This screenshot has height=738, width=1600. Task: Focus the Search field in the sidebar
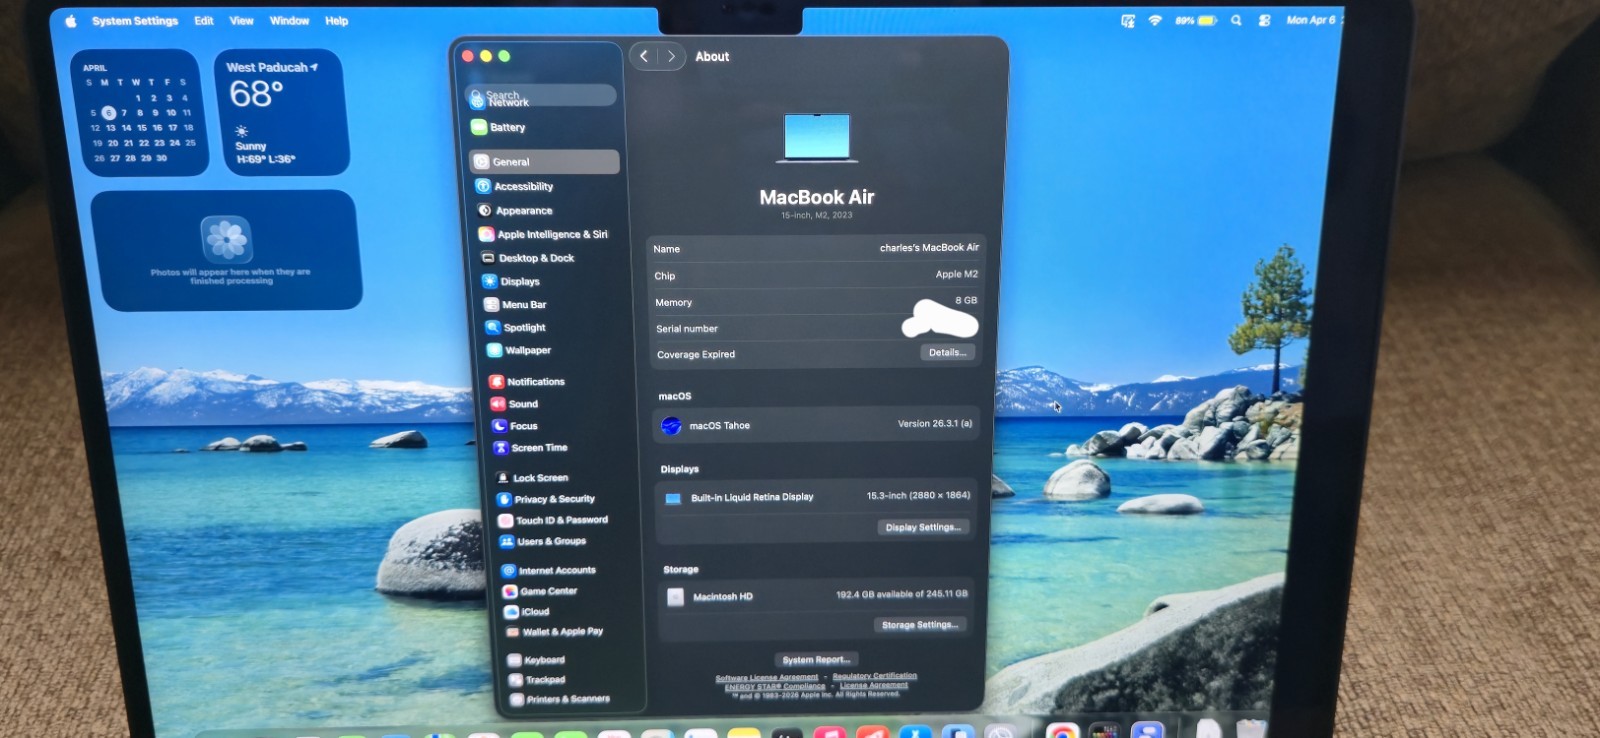click(541, 96)
